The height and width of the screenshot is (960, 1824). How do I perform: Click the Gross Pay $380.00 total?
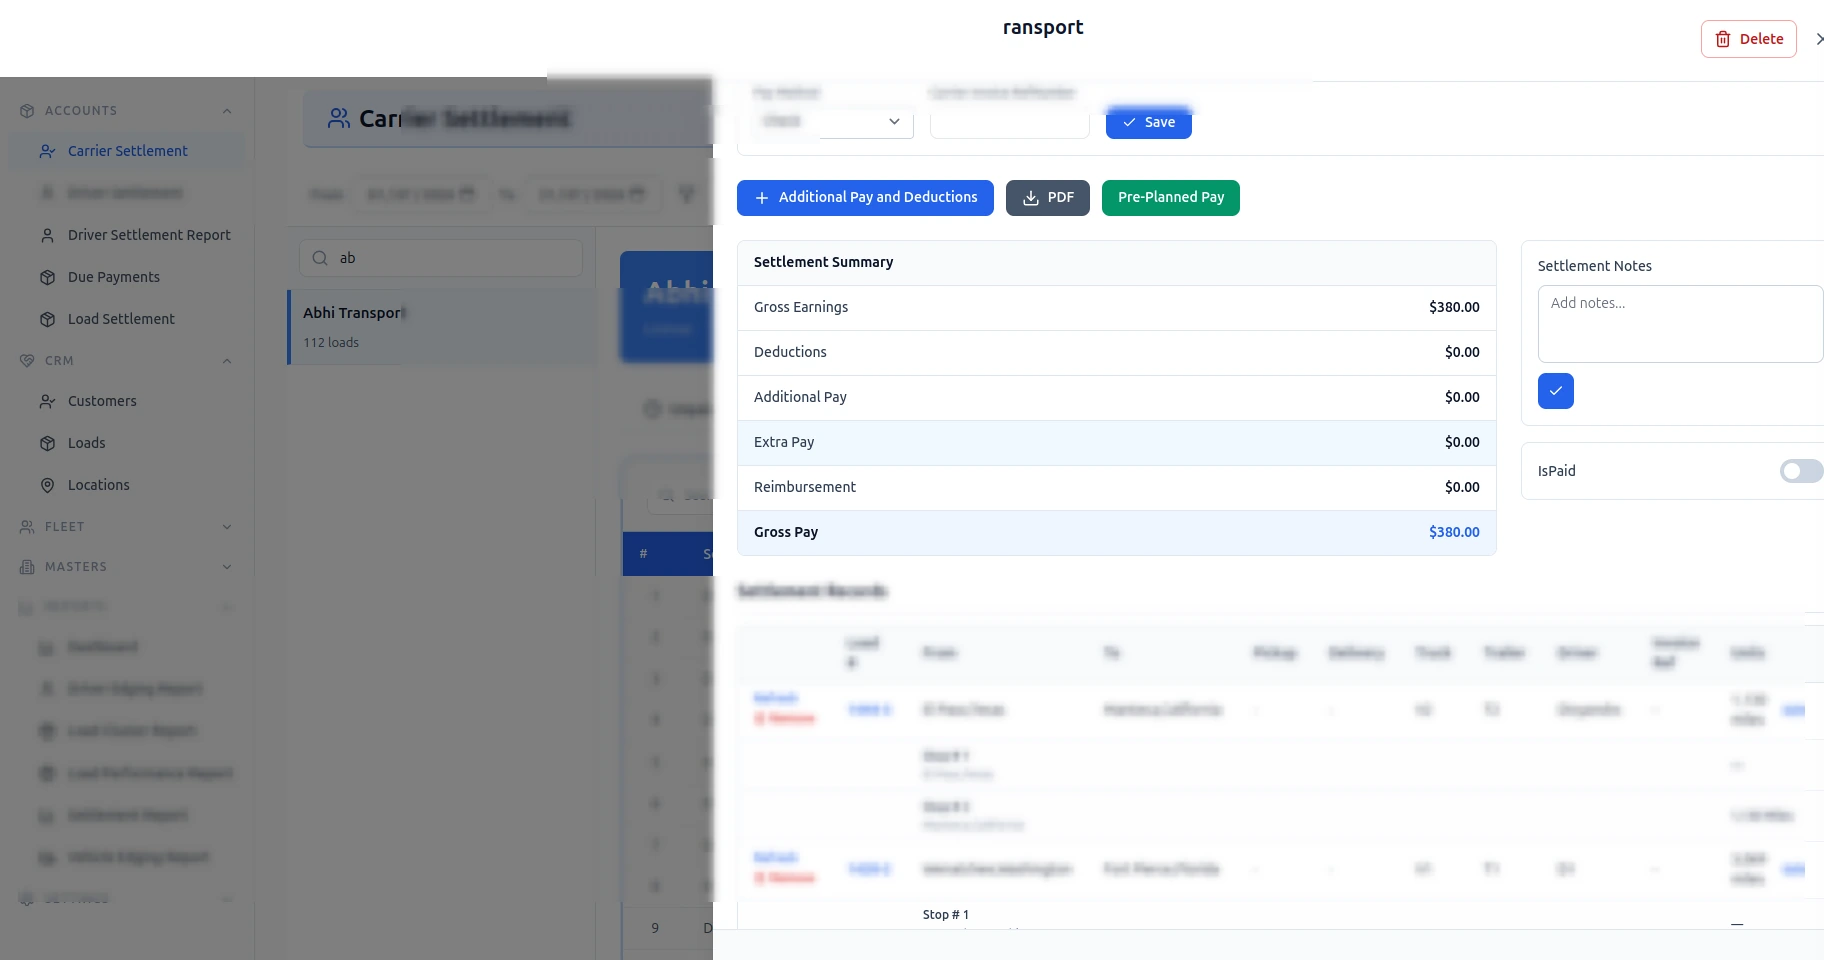tap(1454, 533)
